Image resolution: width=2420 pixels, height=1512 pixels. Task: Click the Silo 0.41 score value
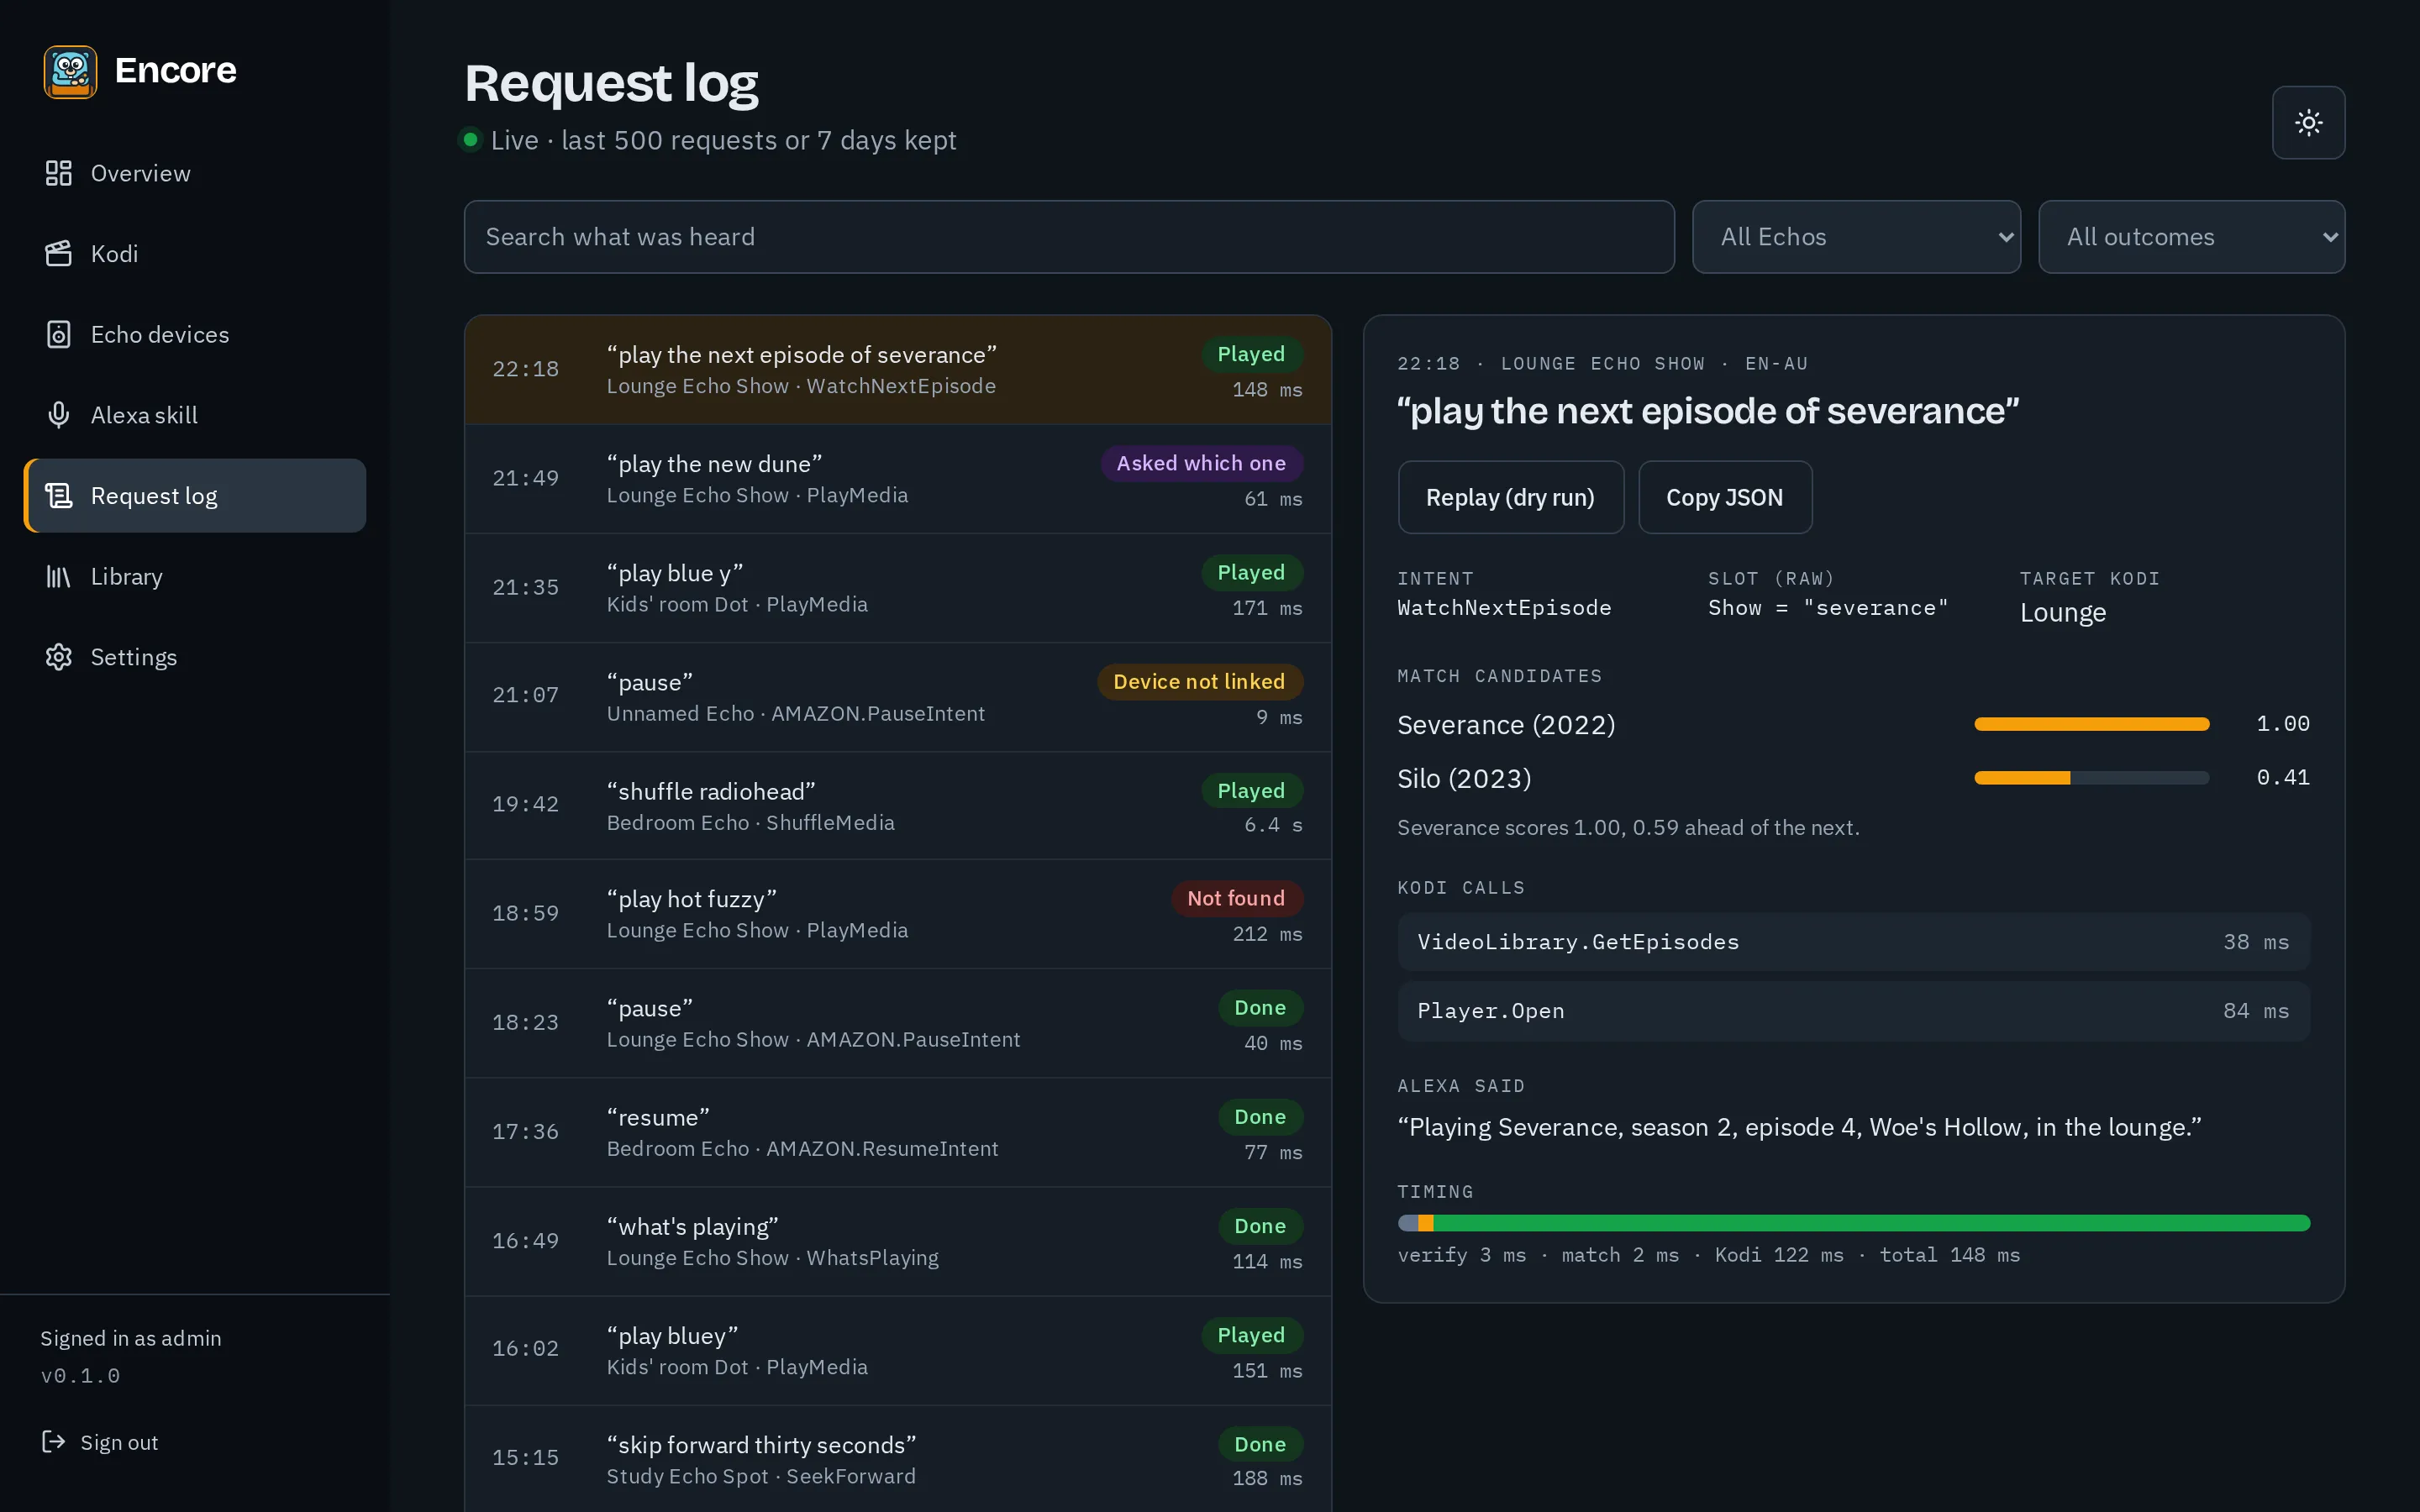(x=2283, y=777)
